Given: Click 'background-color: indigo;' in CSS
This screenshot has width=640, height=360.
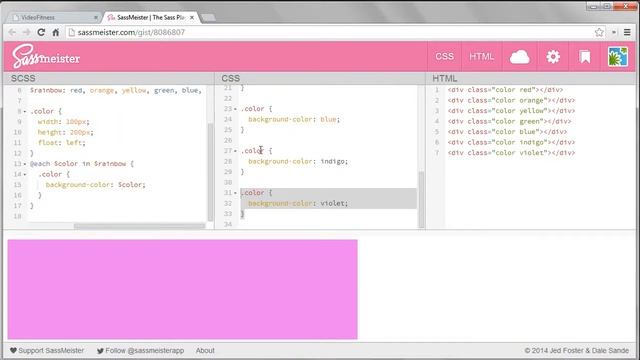Looking at the screenshot, I should click(x=298, y=161).
